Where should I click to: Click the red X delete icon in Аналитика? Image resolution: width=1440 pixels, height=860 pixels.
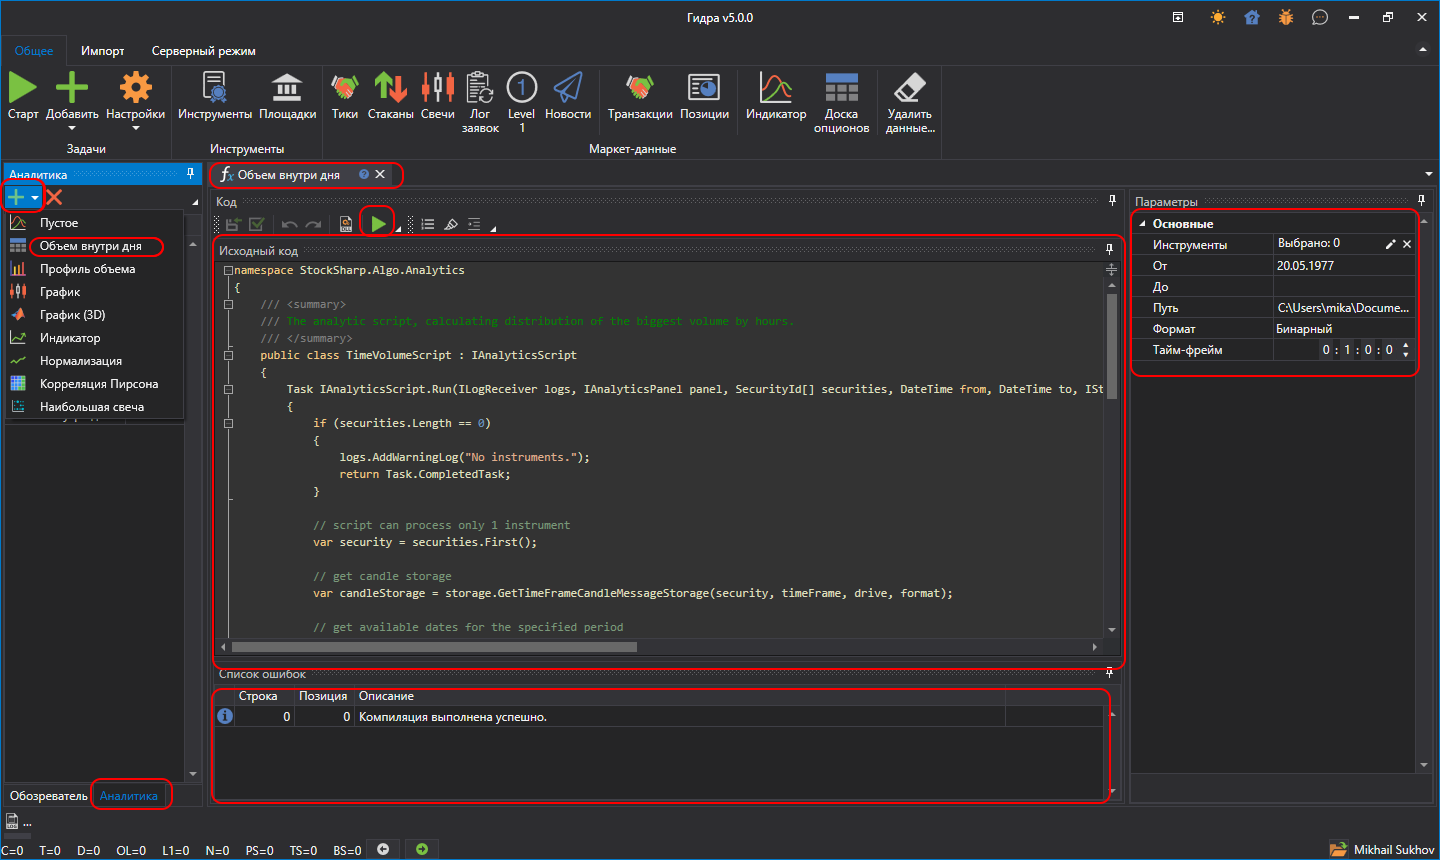54,198
